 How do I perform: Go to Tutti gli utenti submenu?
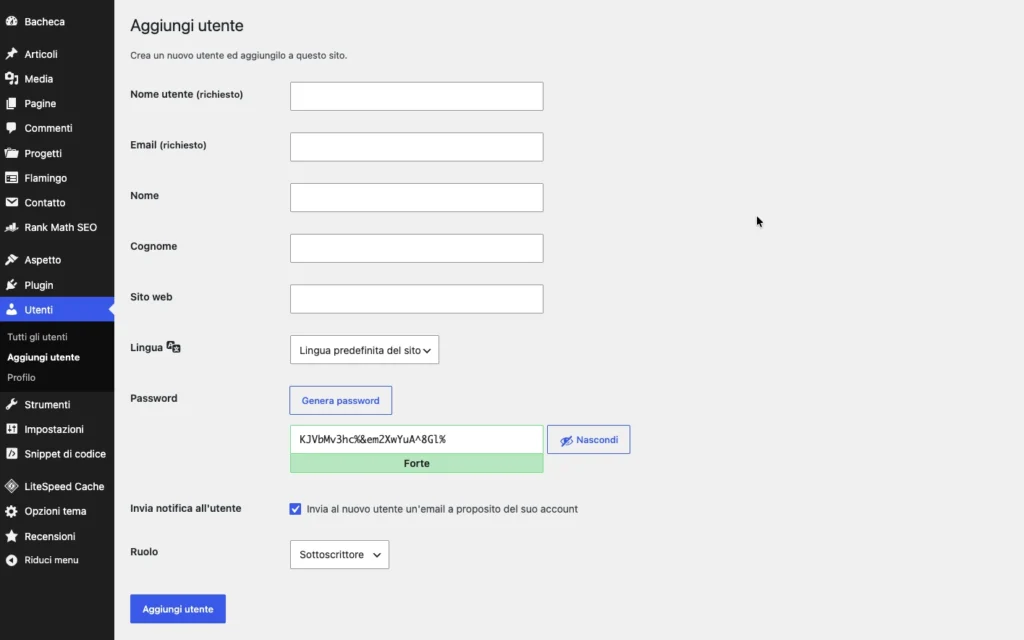tap(37, 337)
